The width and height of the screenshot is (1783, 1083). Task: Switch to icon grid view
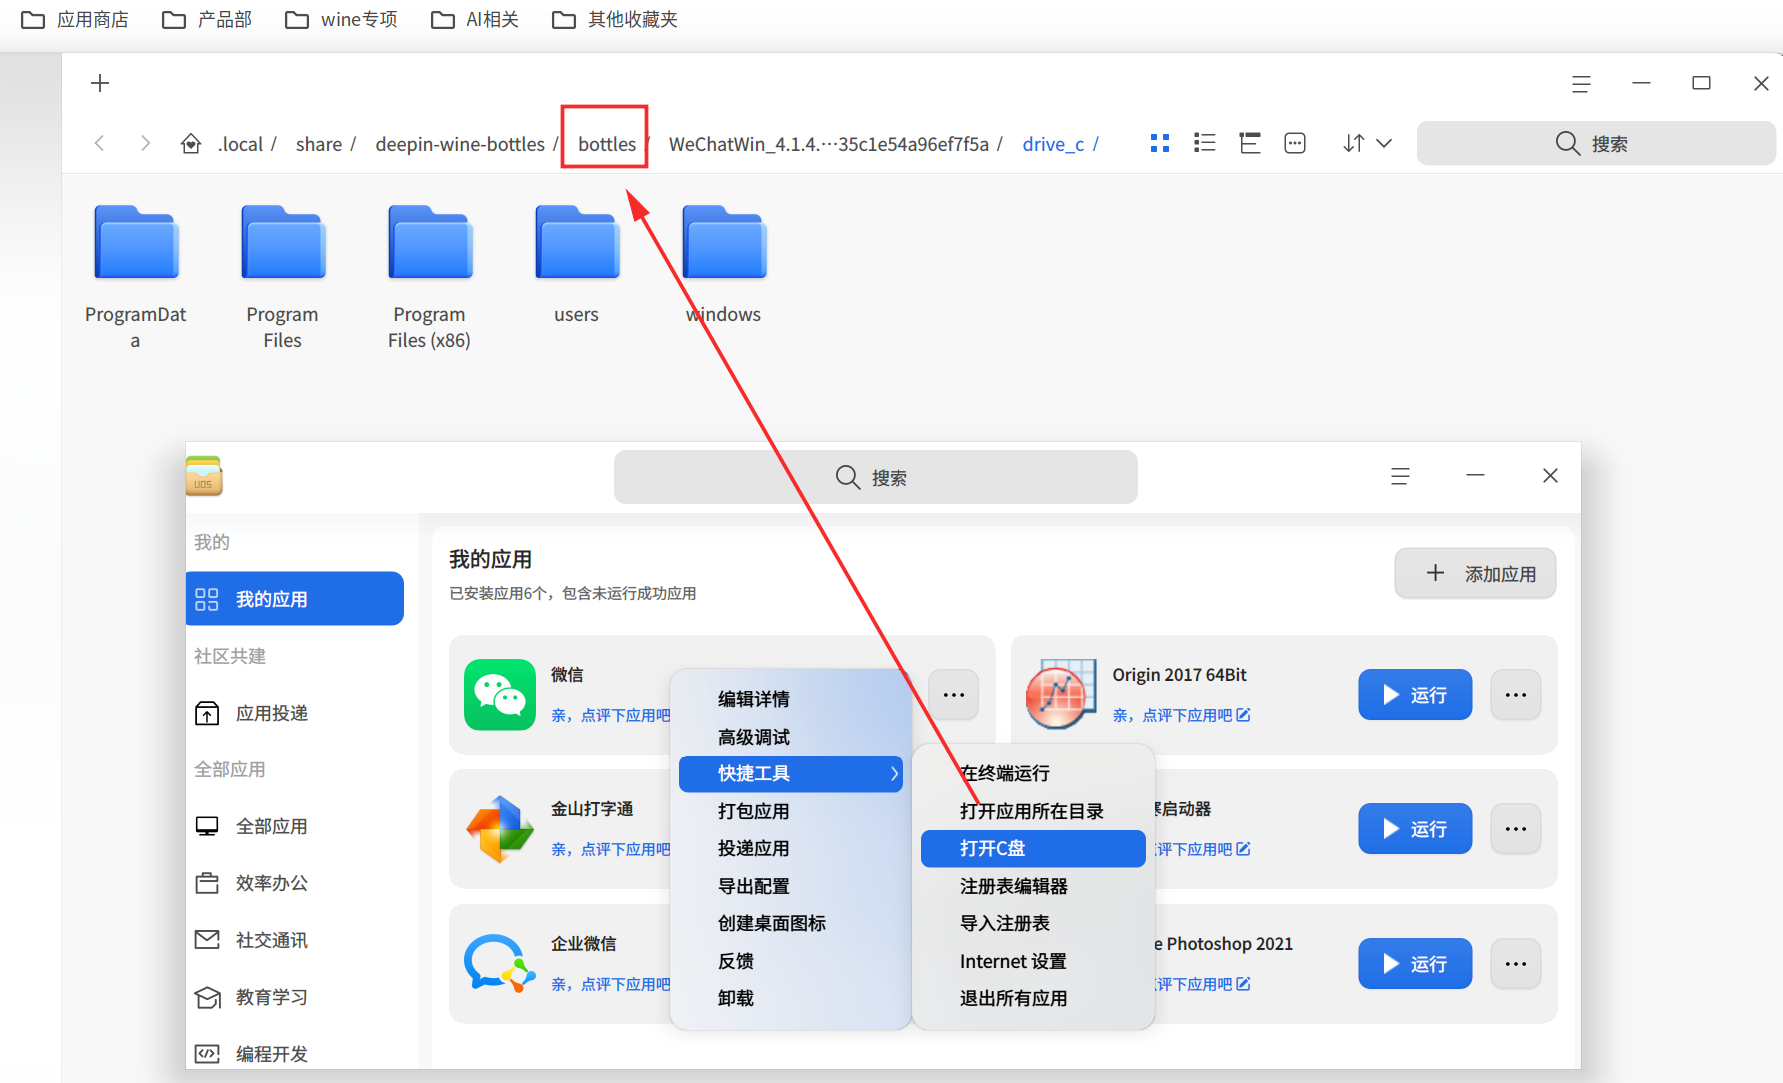(x=1160, y=144)
